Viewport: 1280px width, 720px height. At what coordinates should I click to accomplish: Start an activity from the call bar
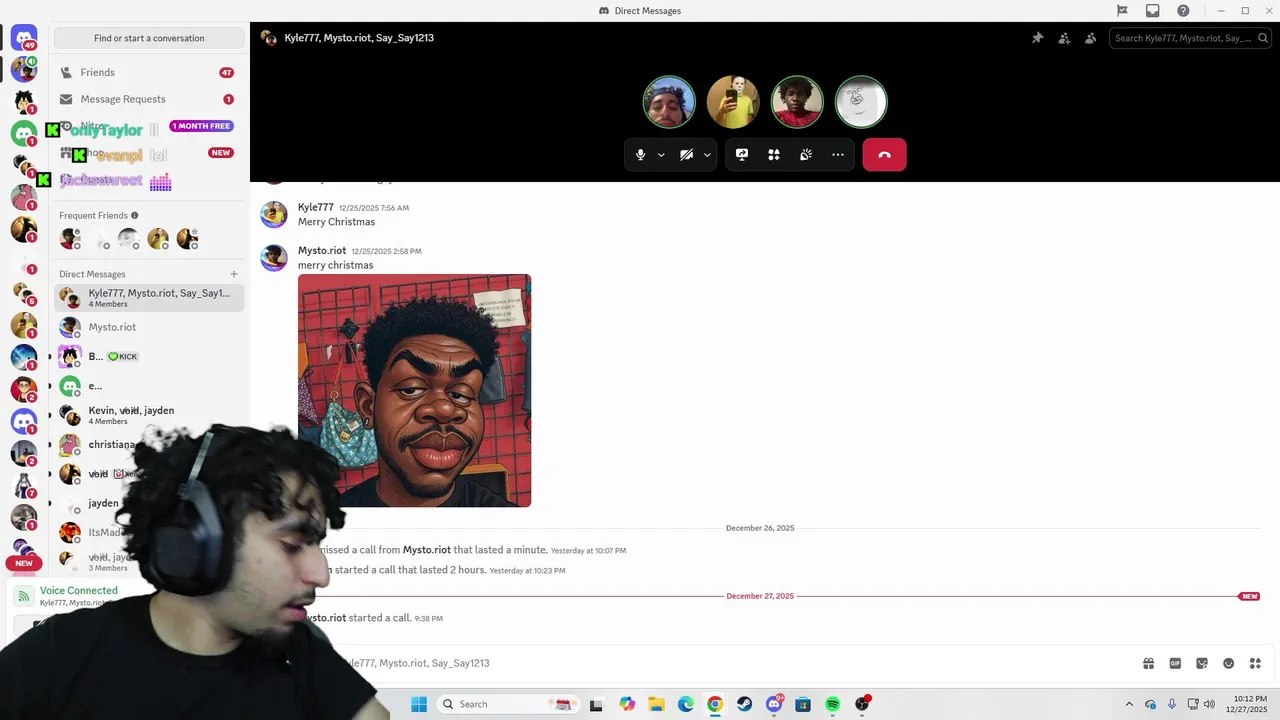click(774, 155)
